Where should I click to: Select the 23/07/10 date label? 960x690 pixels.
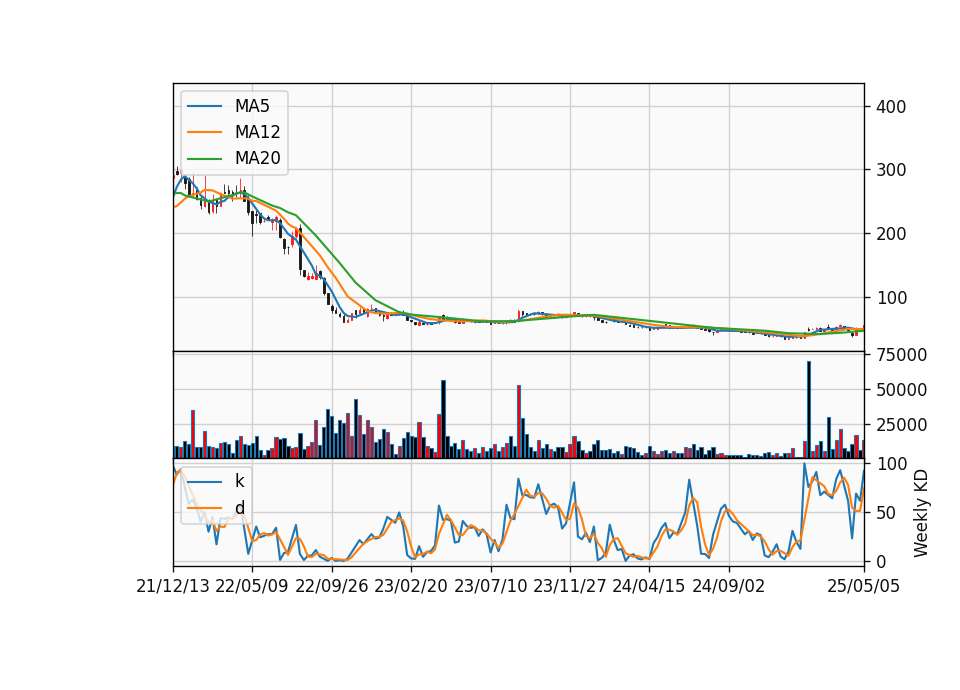tap(490, 586)
